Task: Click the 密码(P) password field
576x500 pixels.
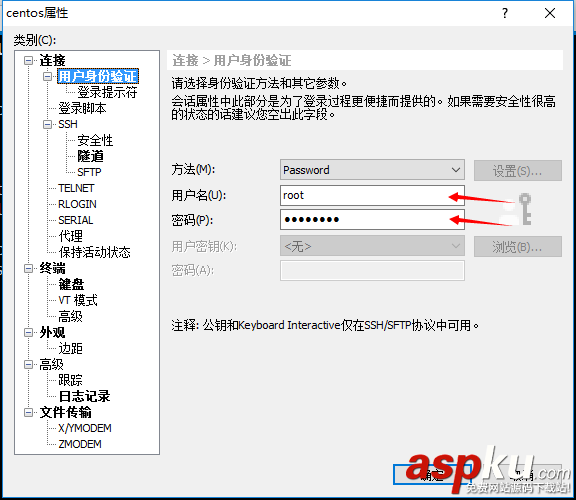Action: pyautogui.click(x=372, y=220)
